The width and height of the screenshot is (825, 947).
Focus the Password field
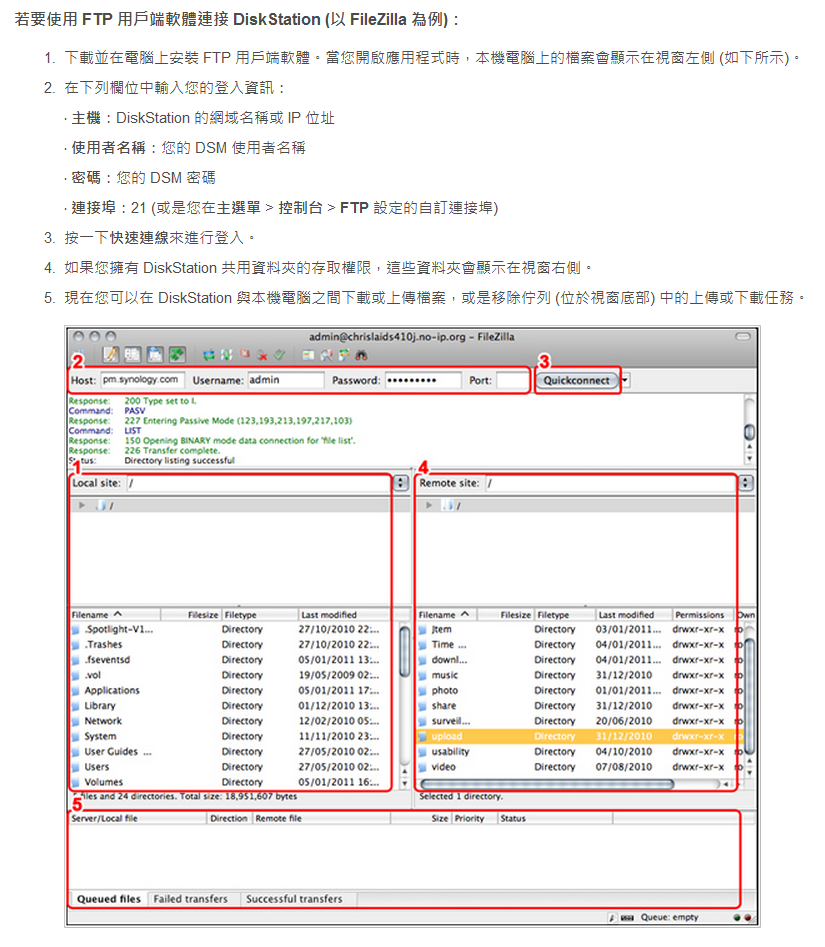(423, 380)
